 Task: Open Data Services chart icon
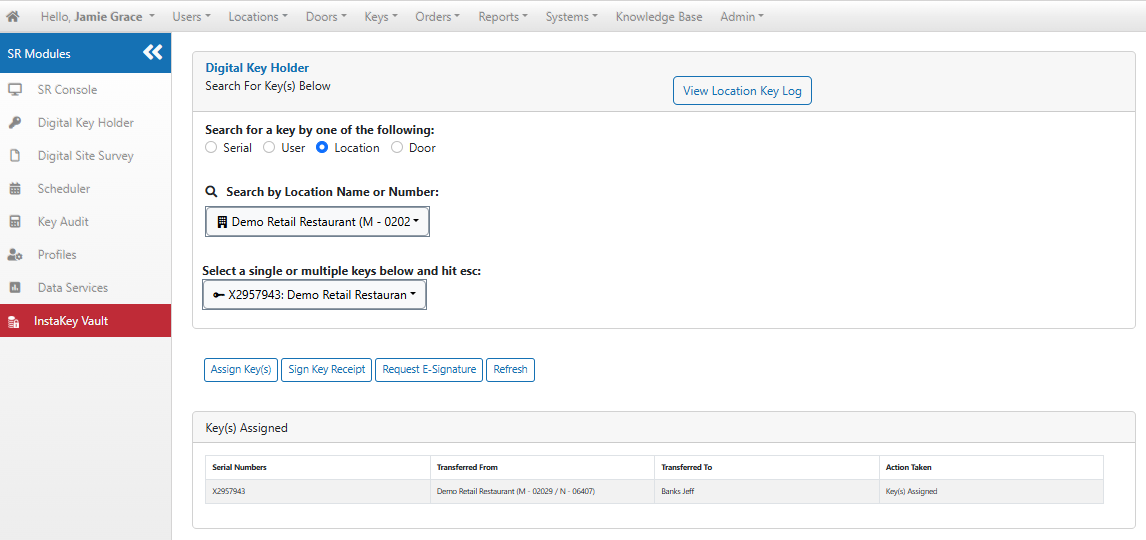tap(15, 288)
